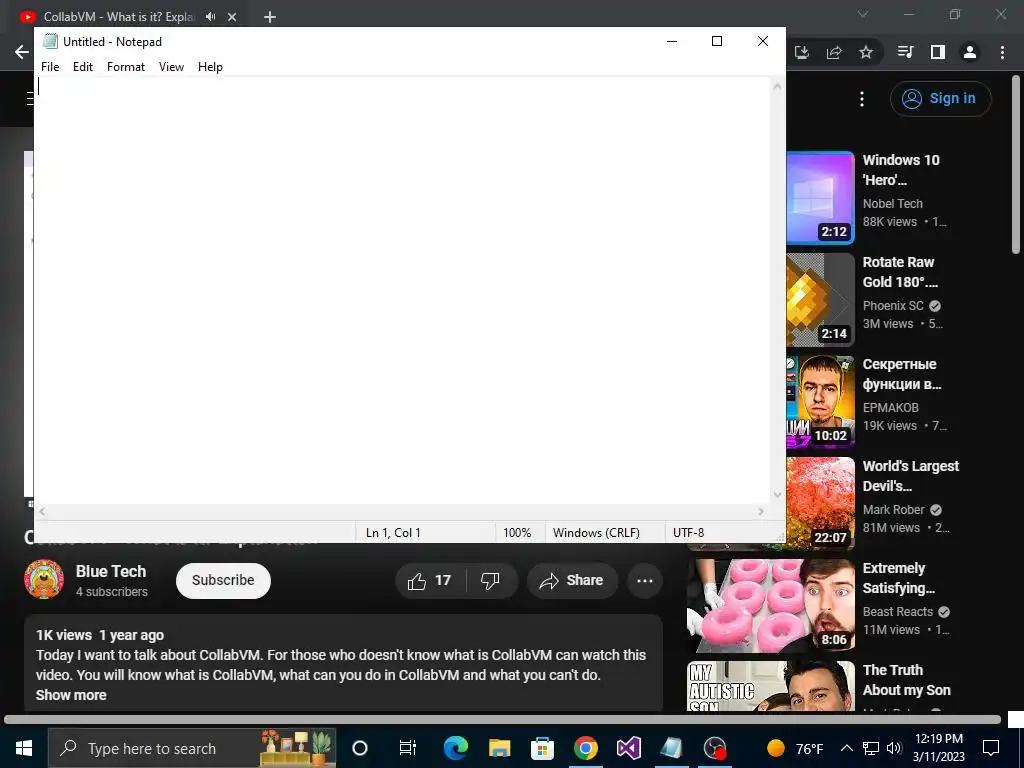Open the Blue Tech channel avatar

click(x=44, y=579)
